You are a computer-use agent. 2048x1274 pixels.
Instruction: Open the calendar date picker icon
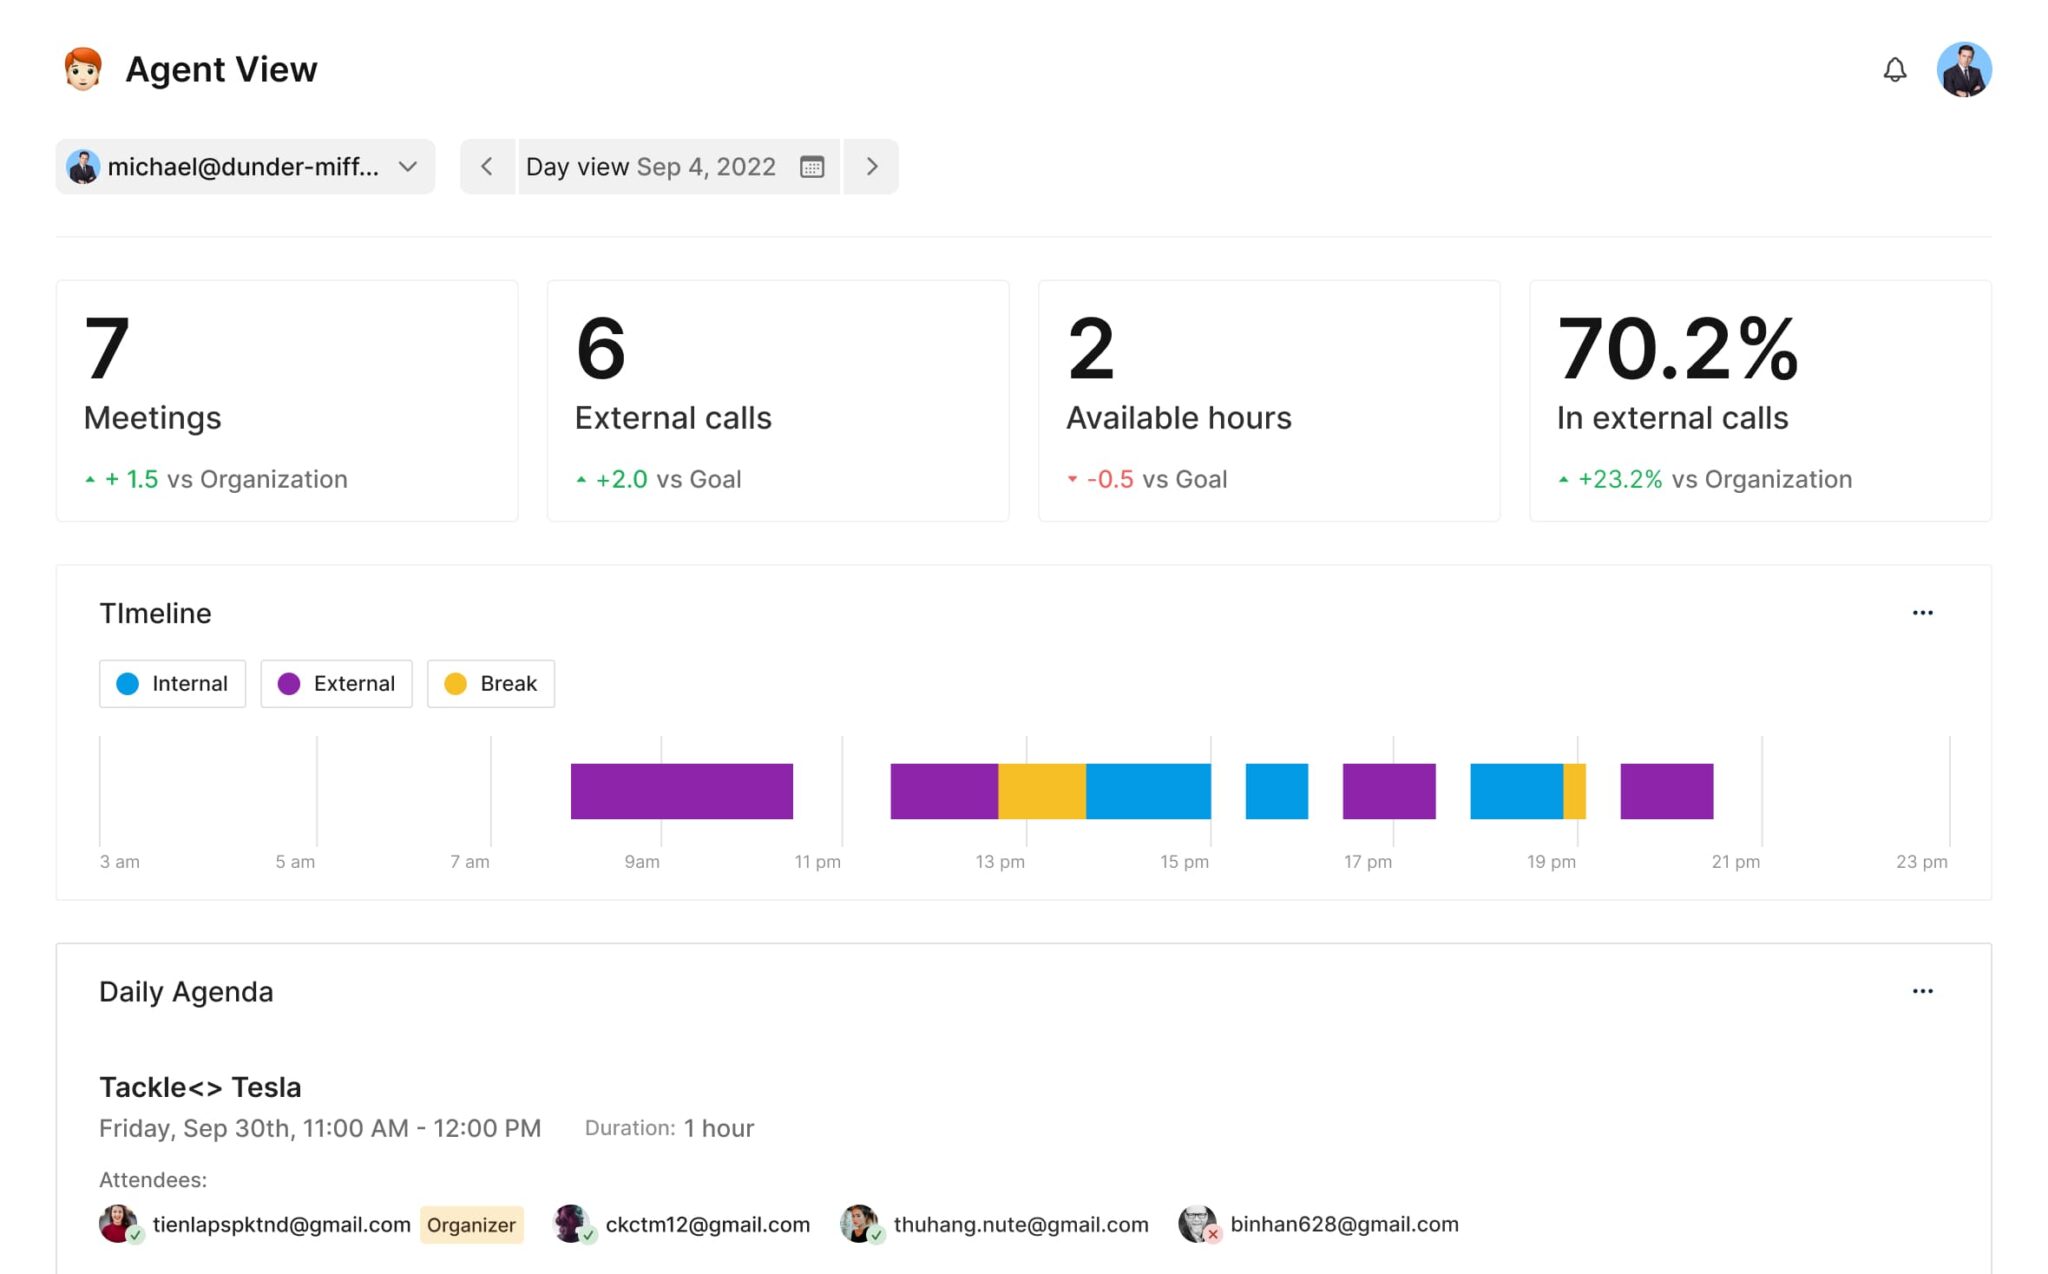click(813, 167)
